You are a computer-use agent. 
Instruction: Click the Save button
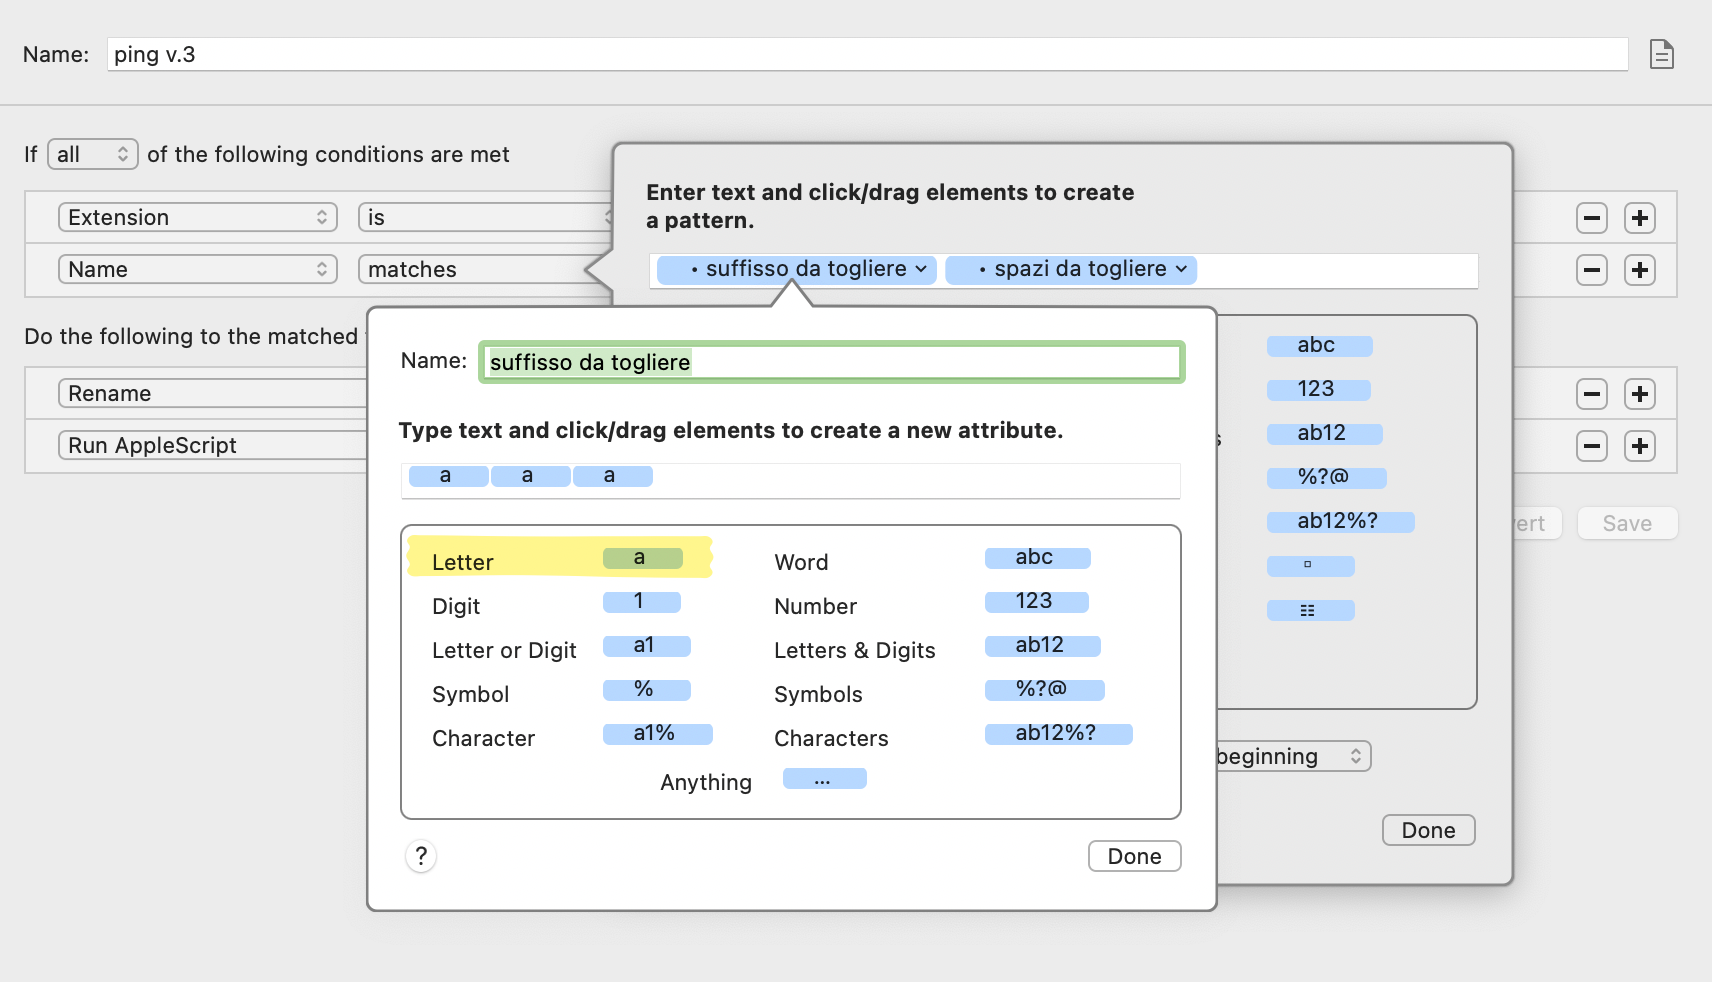pos(1627,524)
